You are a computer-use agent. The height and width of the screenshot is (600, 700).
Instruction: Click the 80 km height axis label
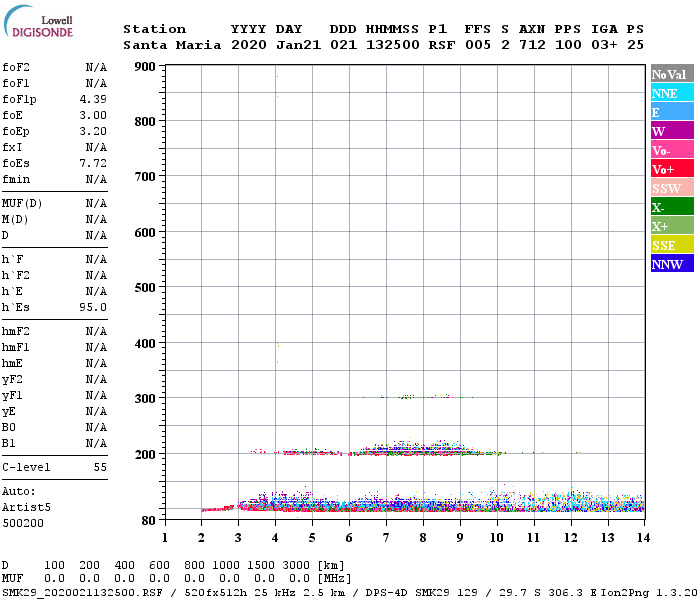click(x=148, y=521)
